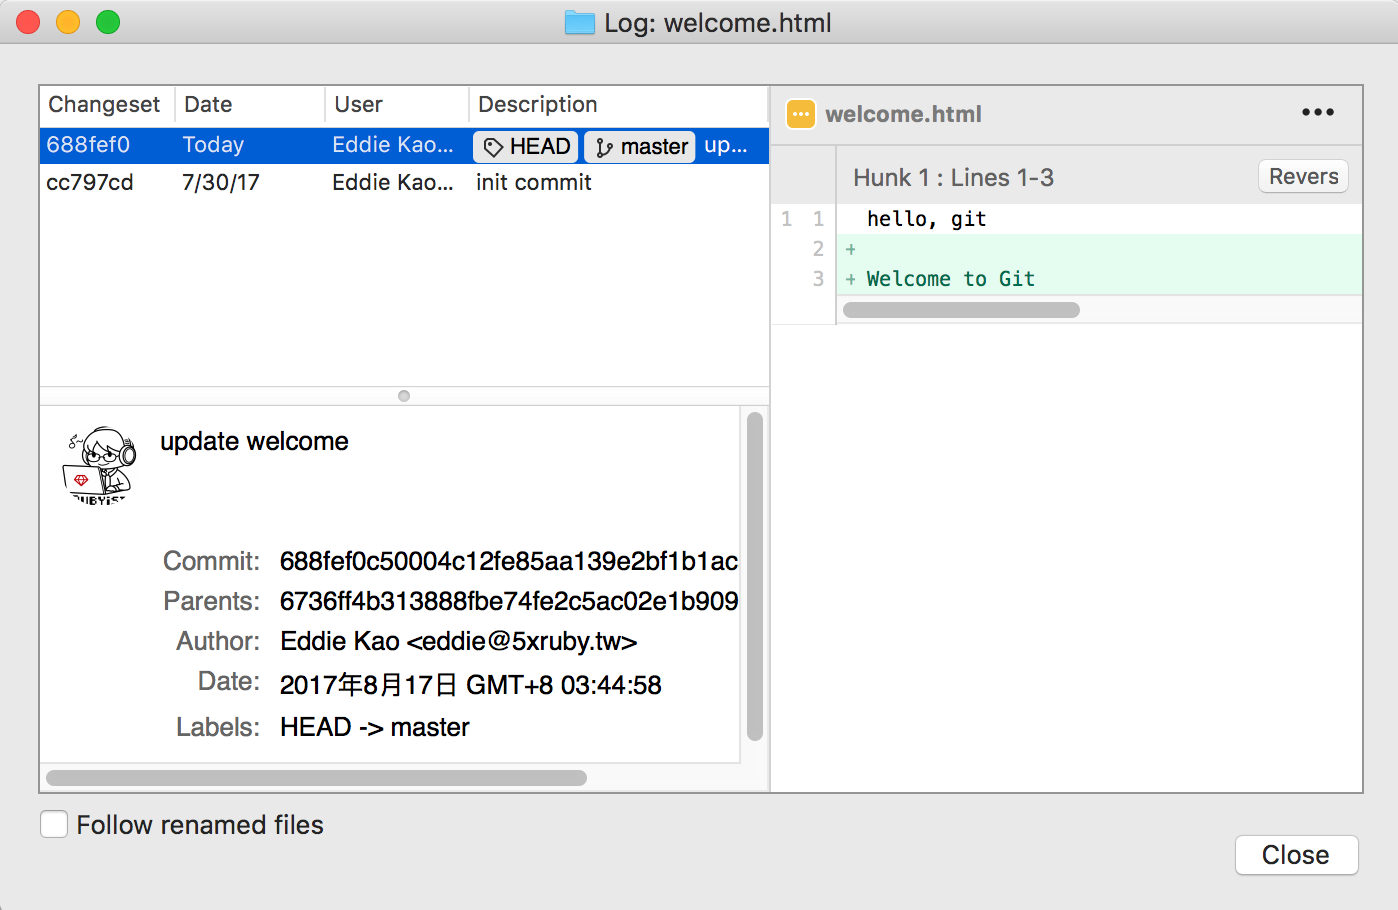Click the yellow welcome.html file status icon
The height and width of the screenshot is (910, 1398).
coord(801,114)
